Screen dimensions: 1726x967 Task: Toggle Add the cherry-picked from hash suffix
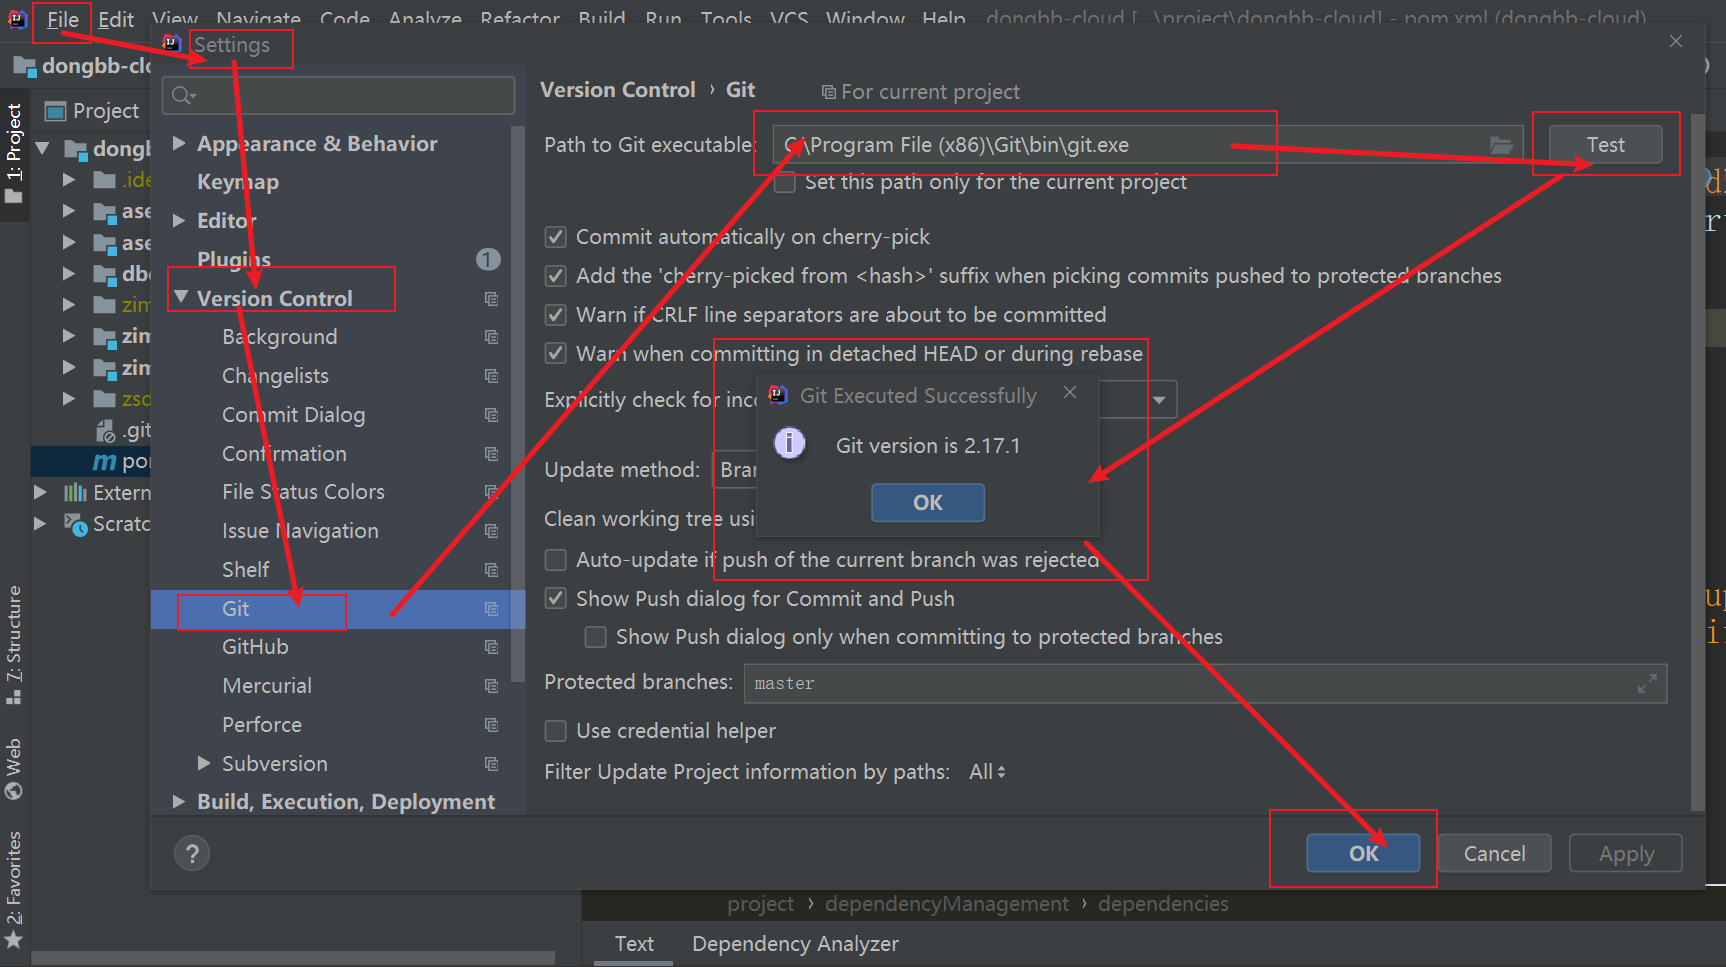[x=555, y=276]
